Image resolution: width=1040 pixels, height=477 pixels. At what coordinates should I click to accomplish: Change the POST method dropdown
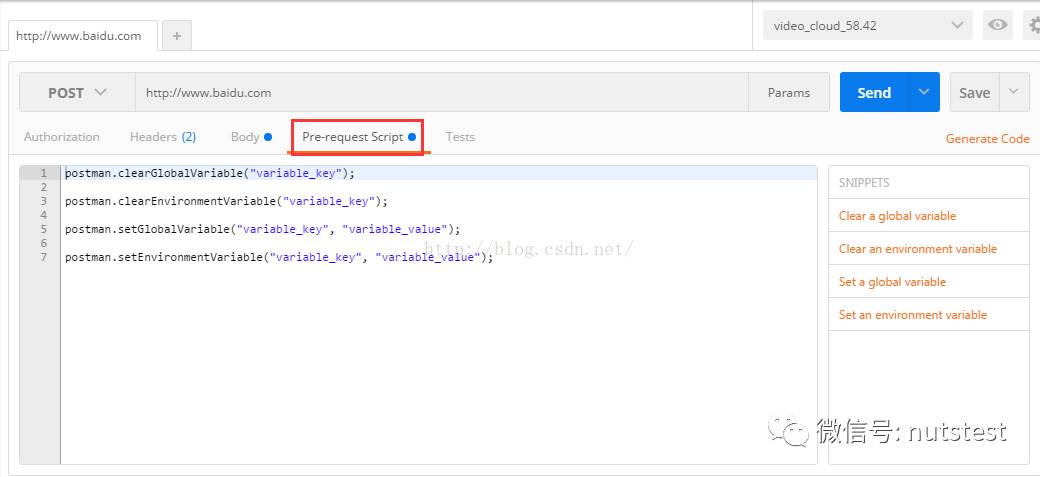(78, 92)
